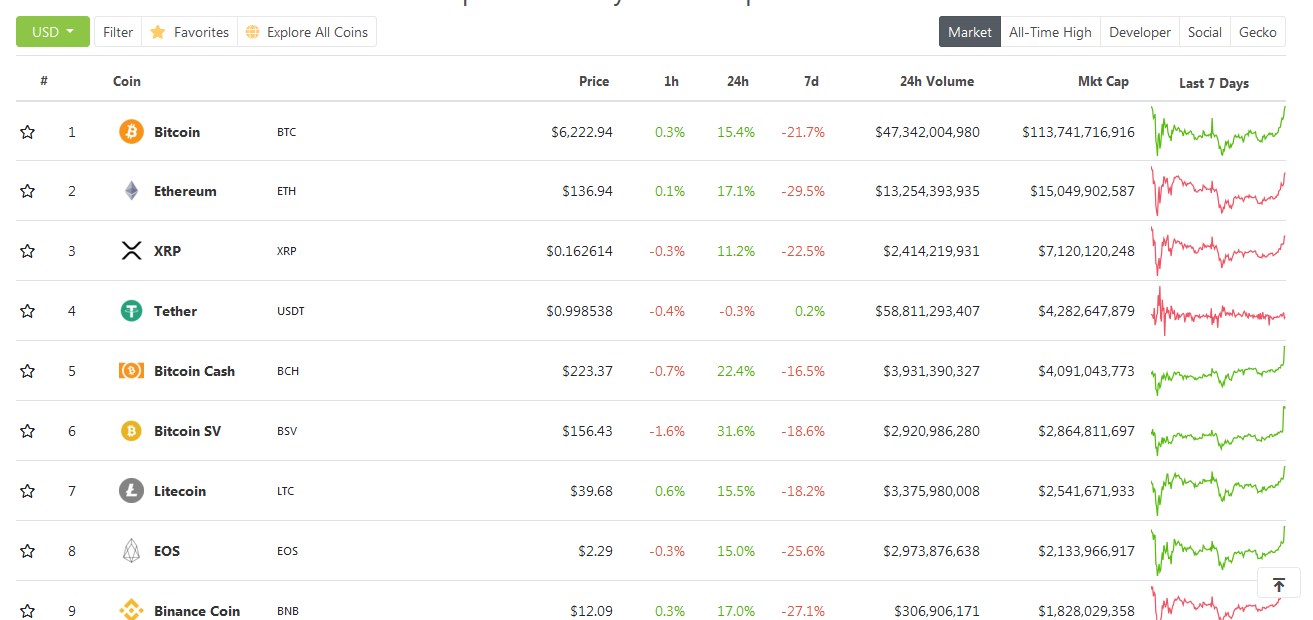Switch to the All-Time High tab
The image size is (1313, 620).
1050,32
